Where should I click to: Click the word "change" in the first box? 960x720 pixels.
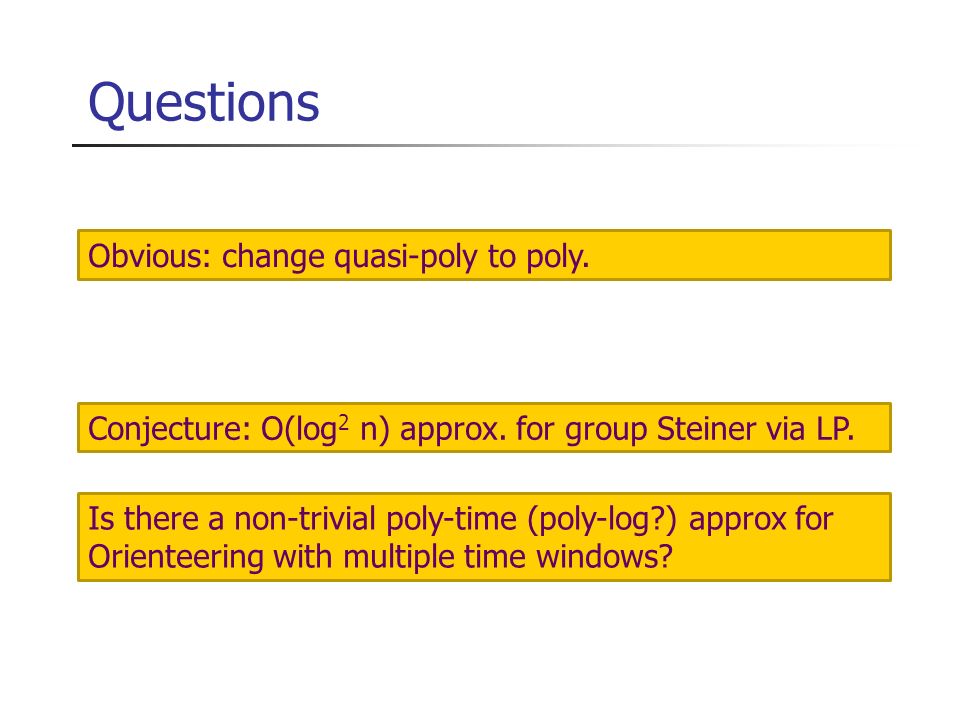point(273,257)
